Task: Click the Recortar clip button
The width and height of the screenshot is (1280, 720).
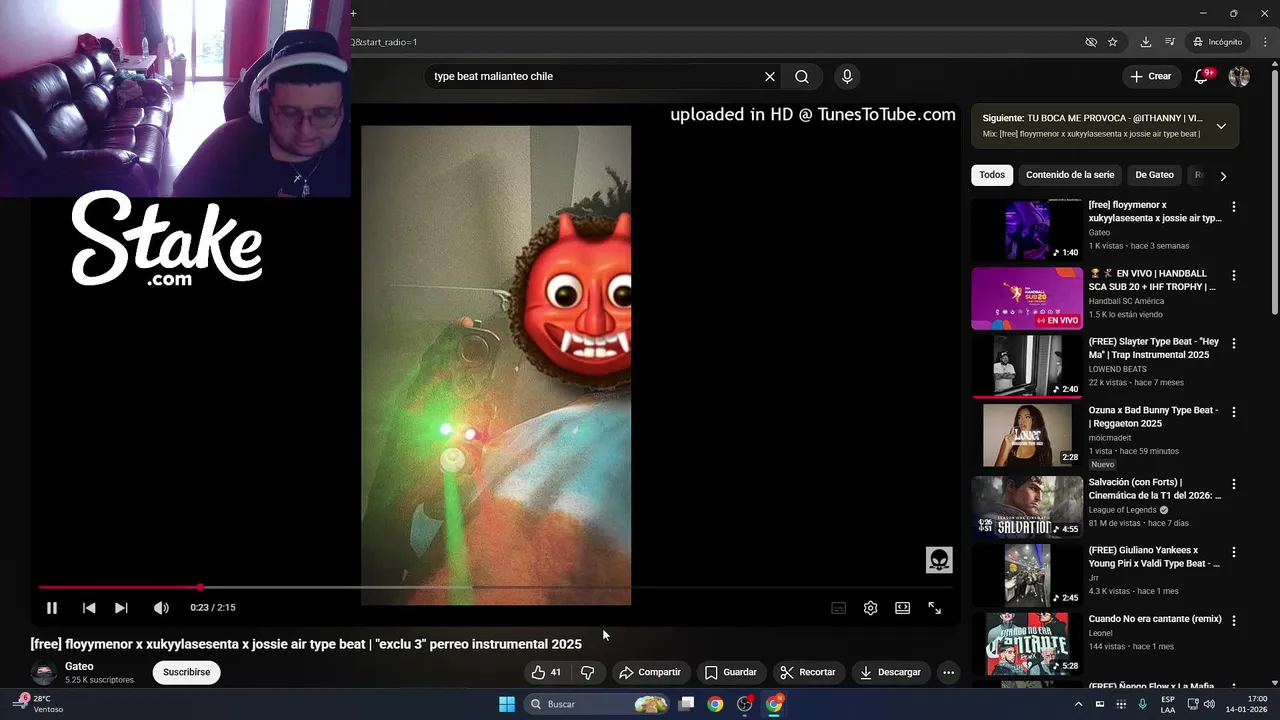Action: tap(807, 672)
